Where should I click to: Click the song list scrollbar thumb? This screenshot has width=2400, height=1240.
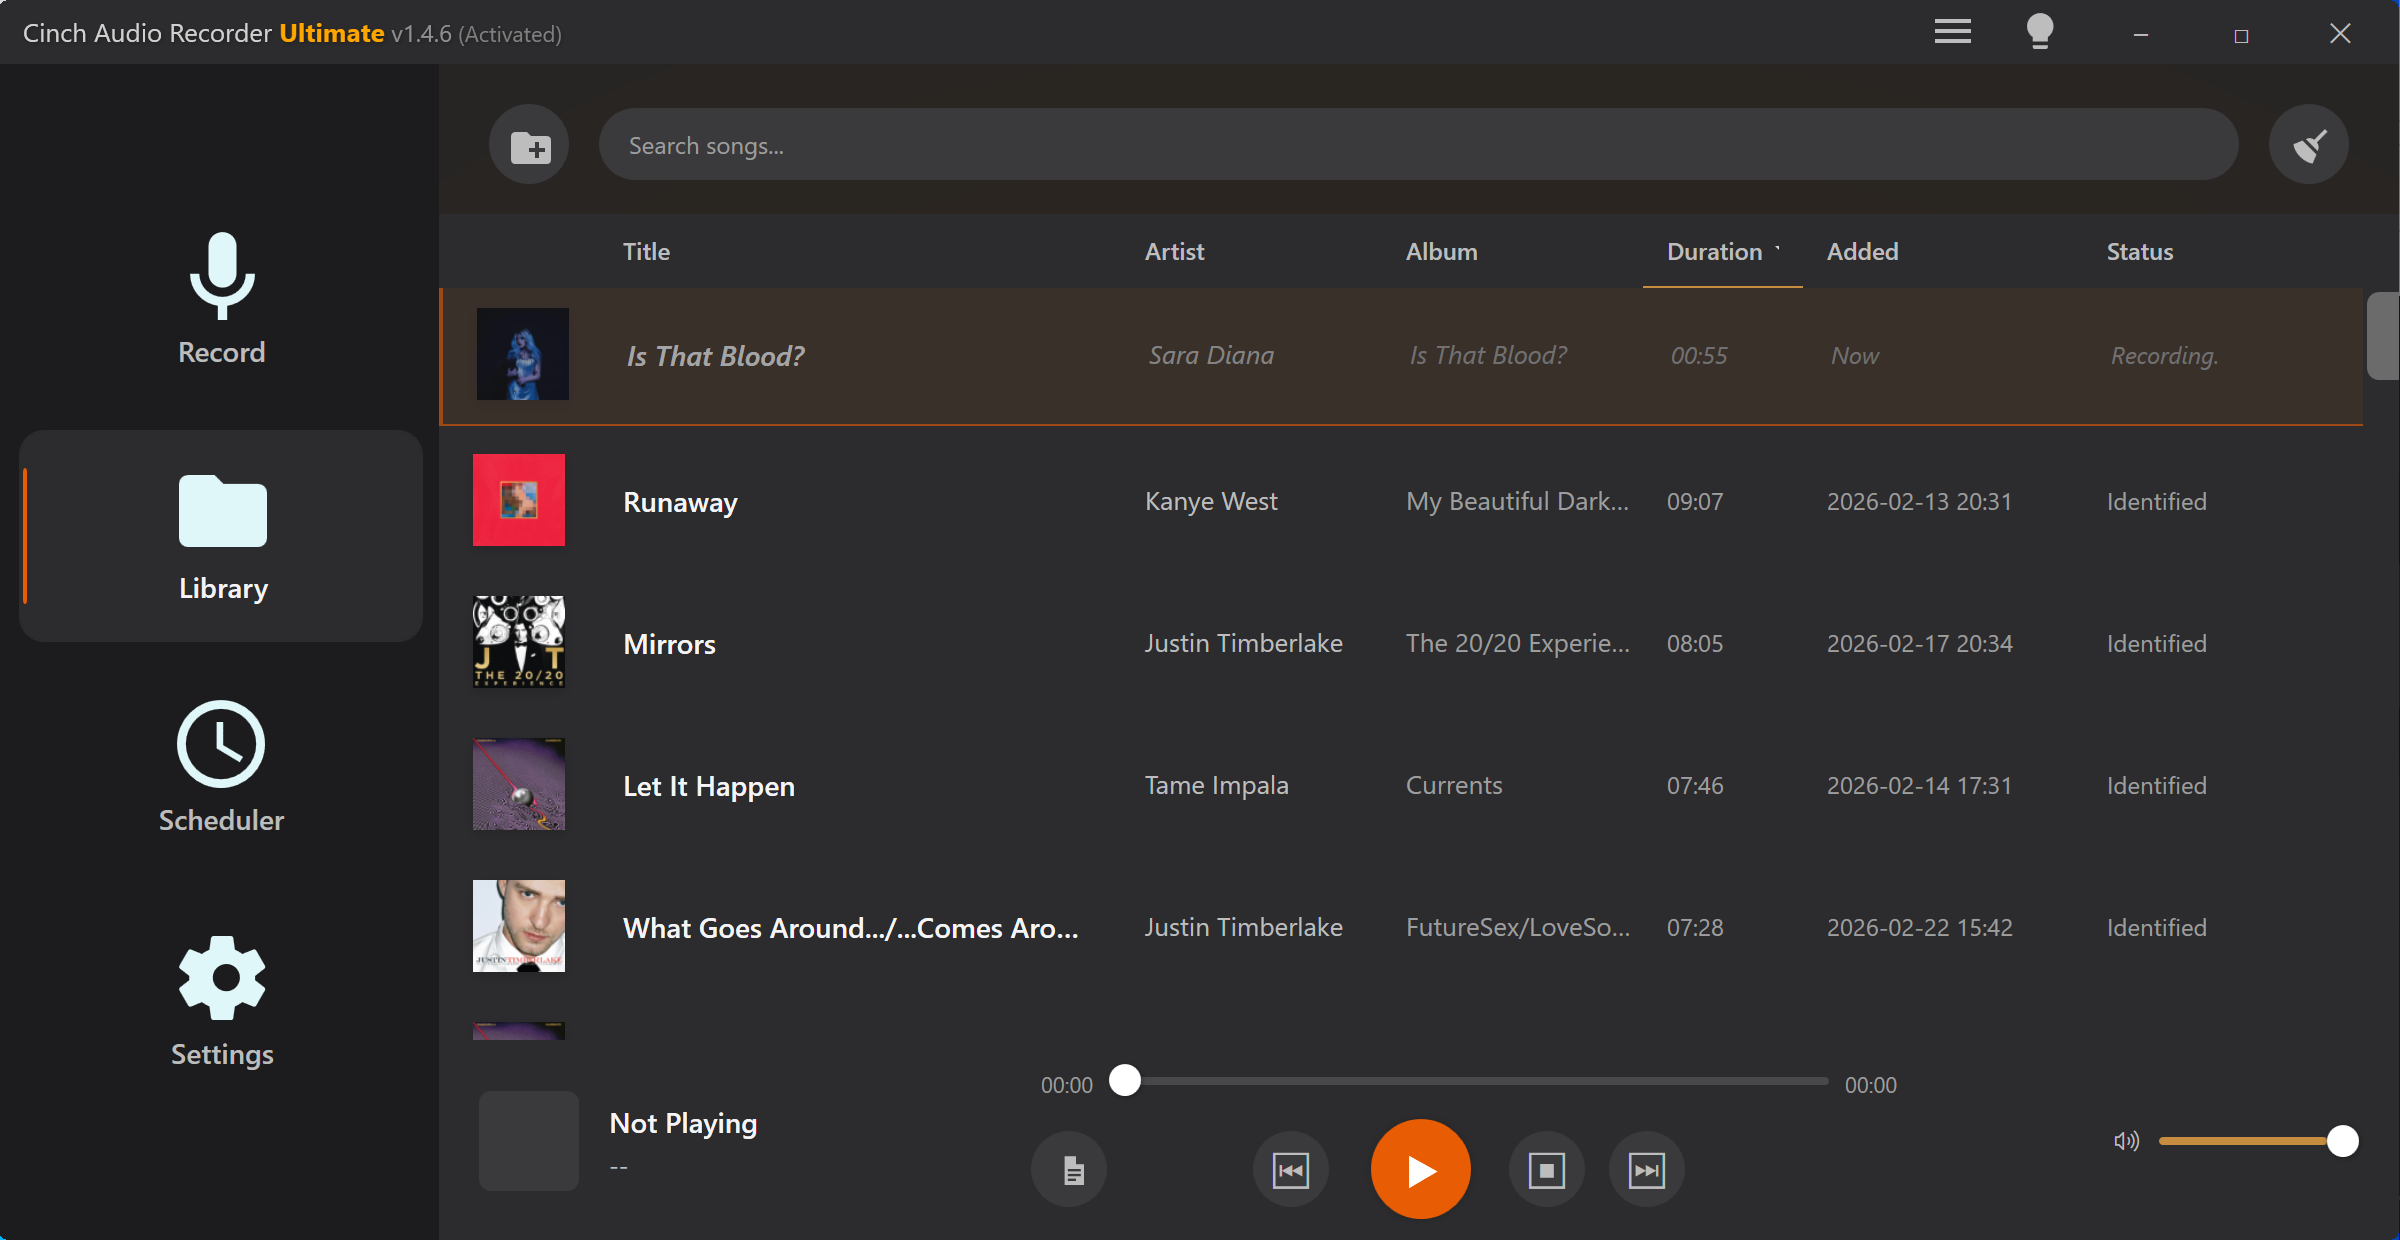pyautogui.click(x=2382, y=335)
